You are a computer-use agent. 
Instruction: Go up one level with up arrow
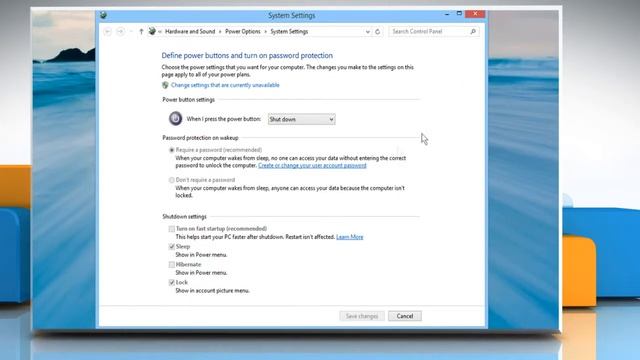coord(141,31)
